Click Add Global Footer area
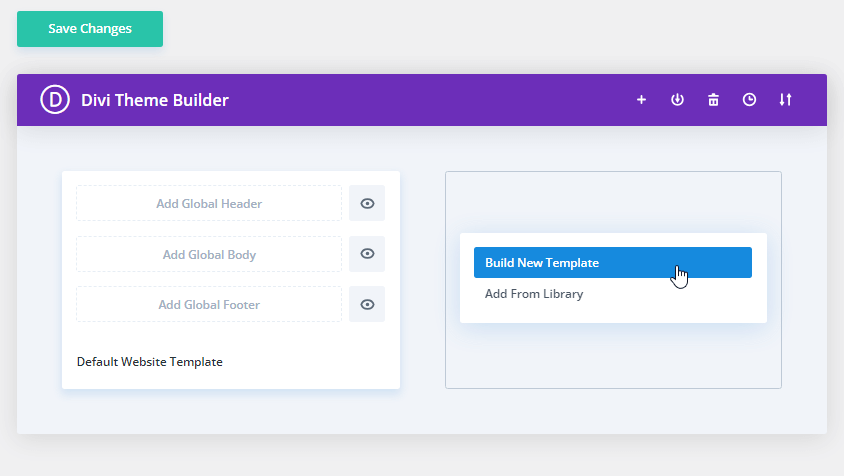This screenshot has width=844, height=476. coord(209,304)
